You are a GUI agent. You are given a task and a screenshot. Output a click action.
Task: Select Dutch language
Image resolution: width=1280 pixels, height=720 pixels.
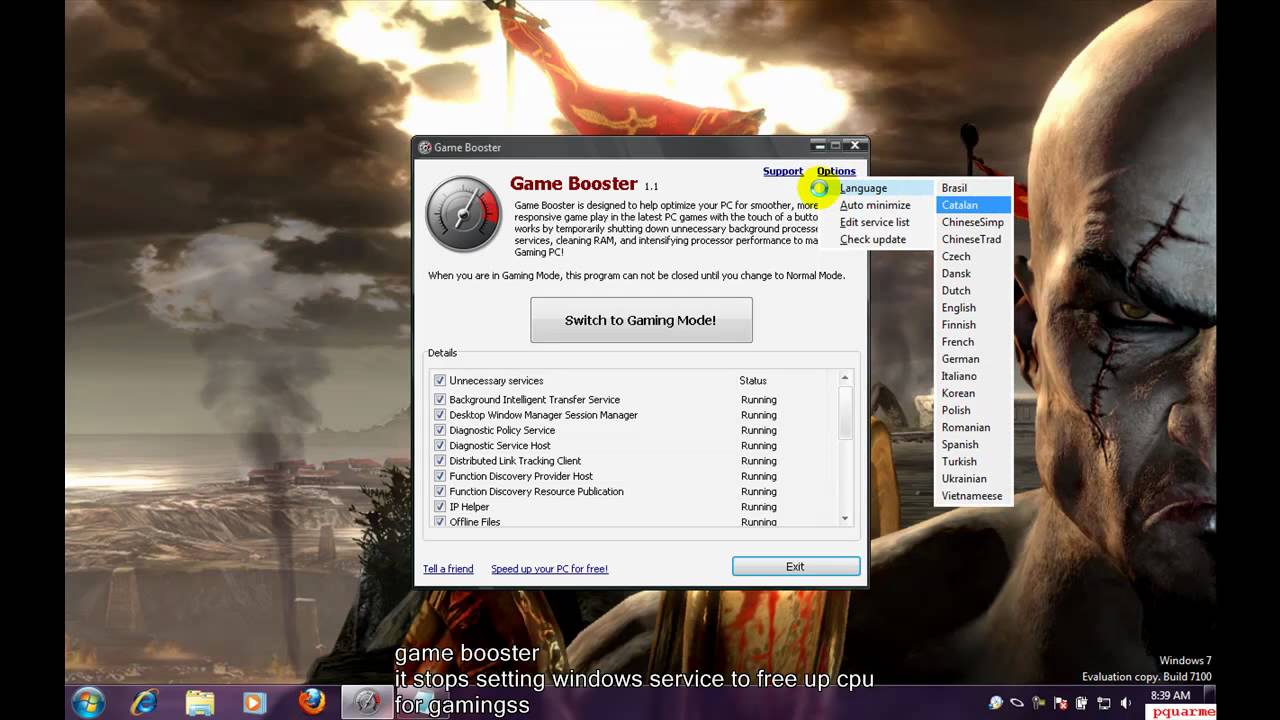[974, 290]
